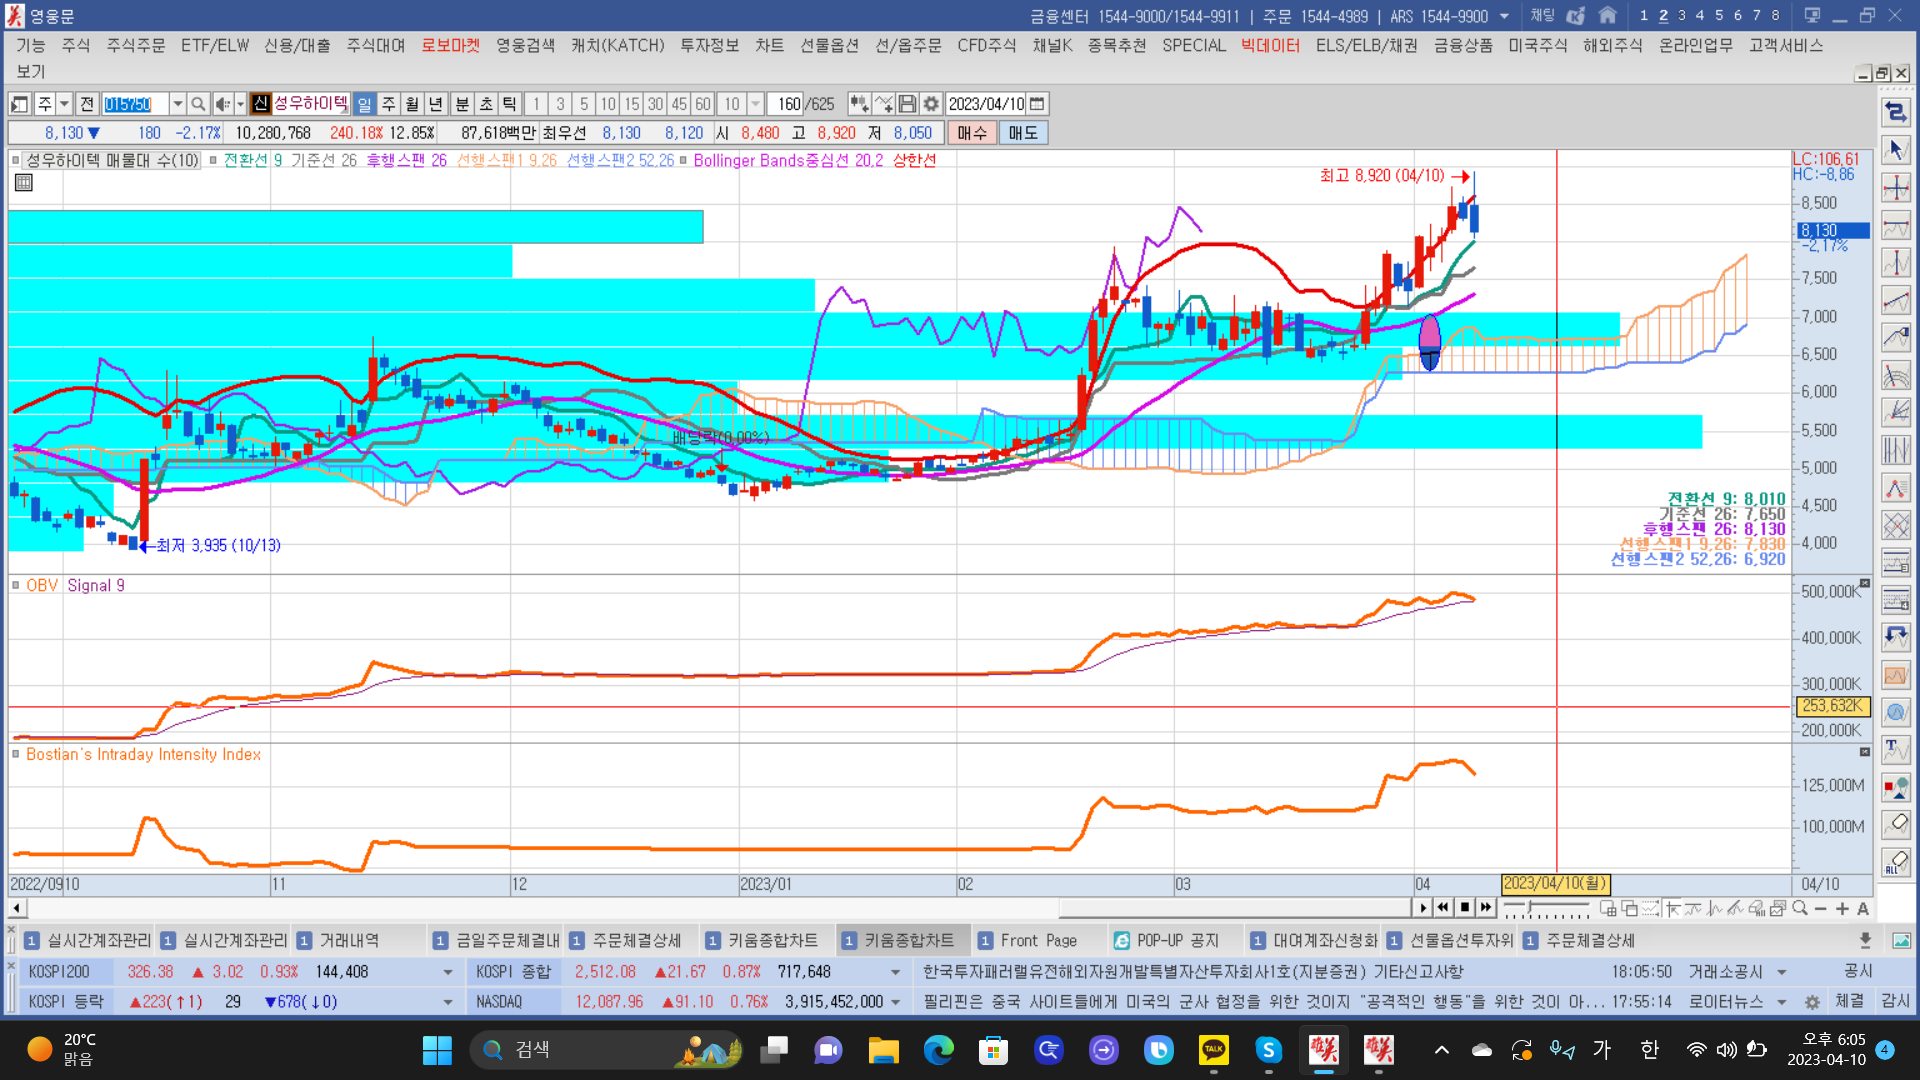1920x1080 pixels.
Task: Open the KOSPI200 index dropdown
Action: point(447,972)
